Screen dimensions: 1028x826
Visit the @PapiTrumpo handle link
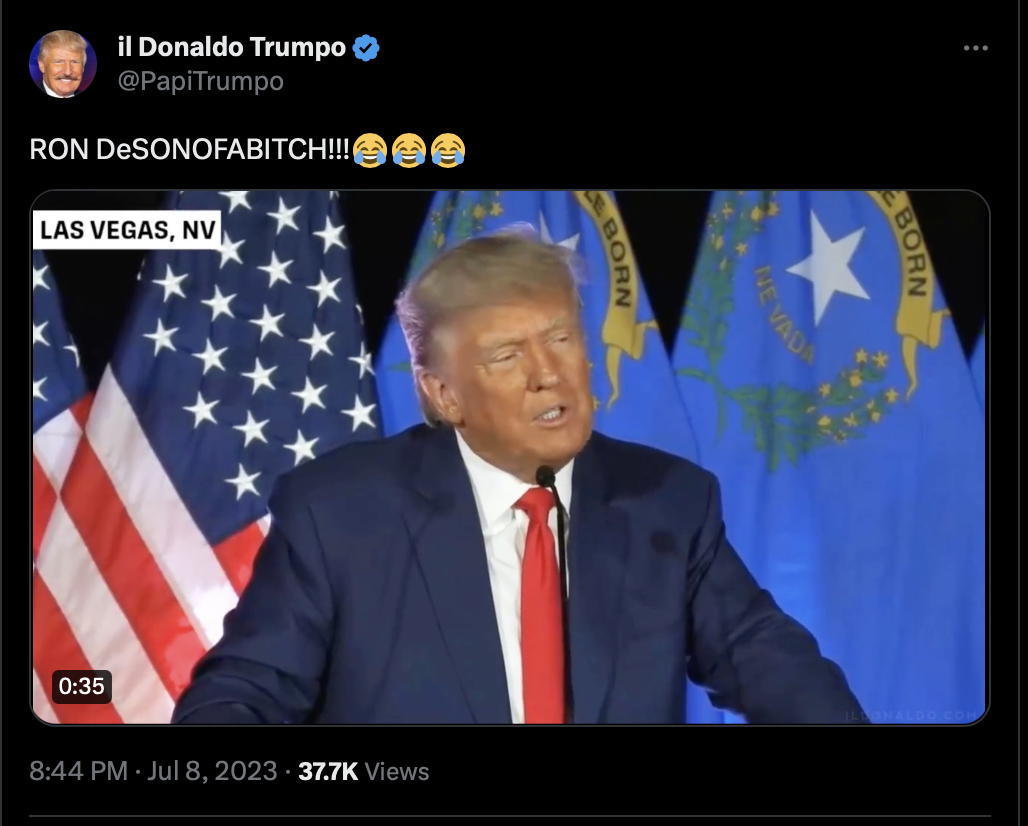pyautogui.click(x=201, y=81)
